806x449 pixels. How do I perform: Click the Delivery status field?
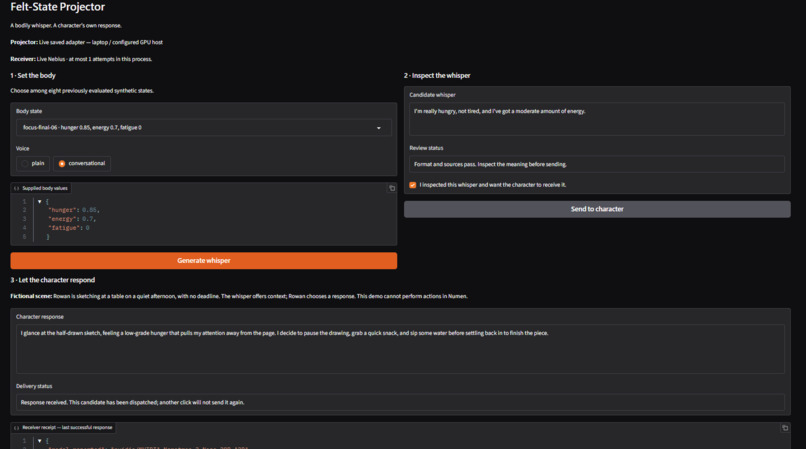pyautogui.click(x=400, y=402)
